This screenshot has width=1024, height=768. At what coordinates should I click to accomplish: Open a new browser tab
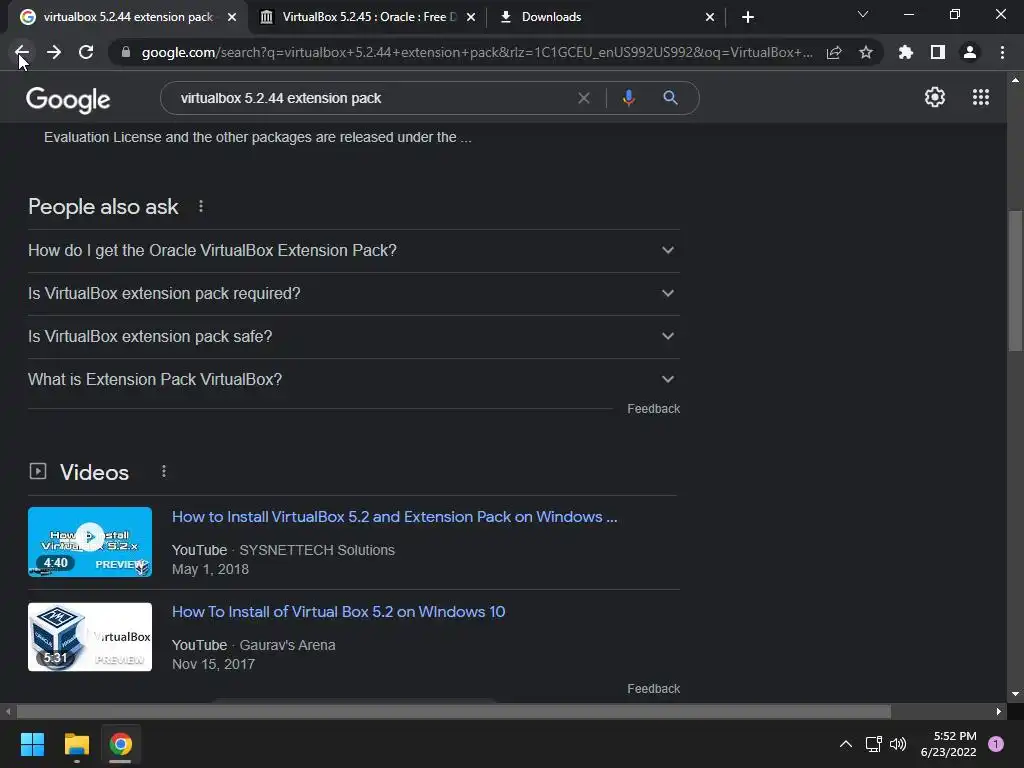pyautogui.click(x=748, y=17)
